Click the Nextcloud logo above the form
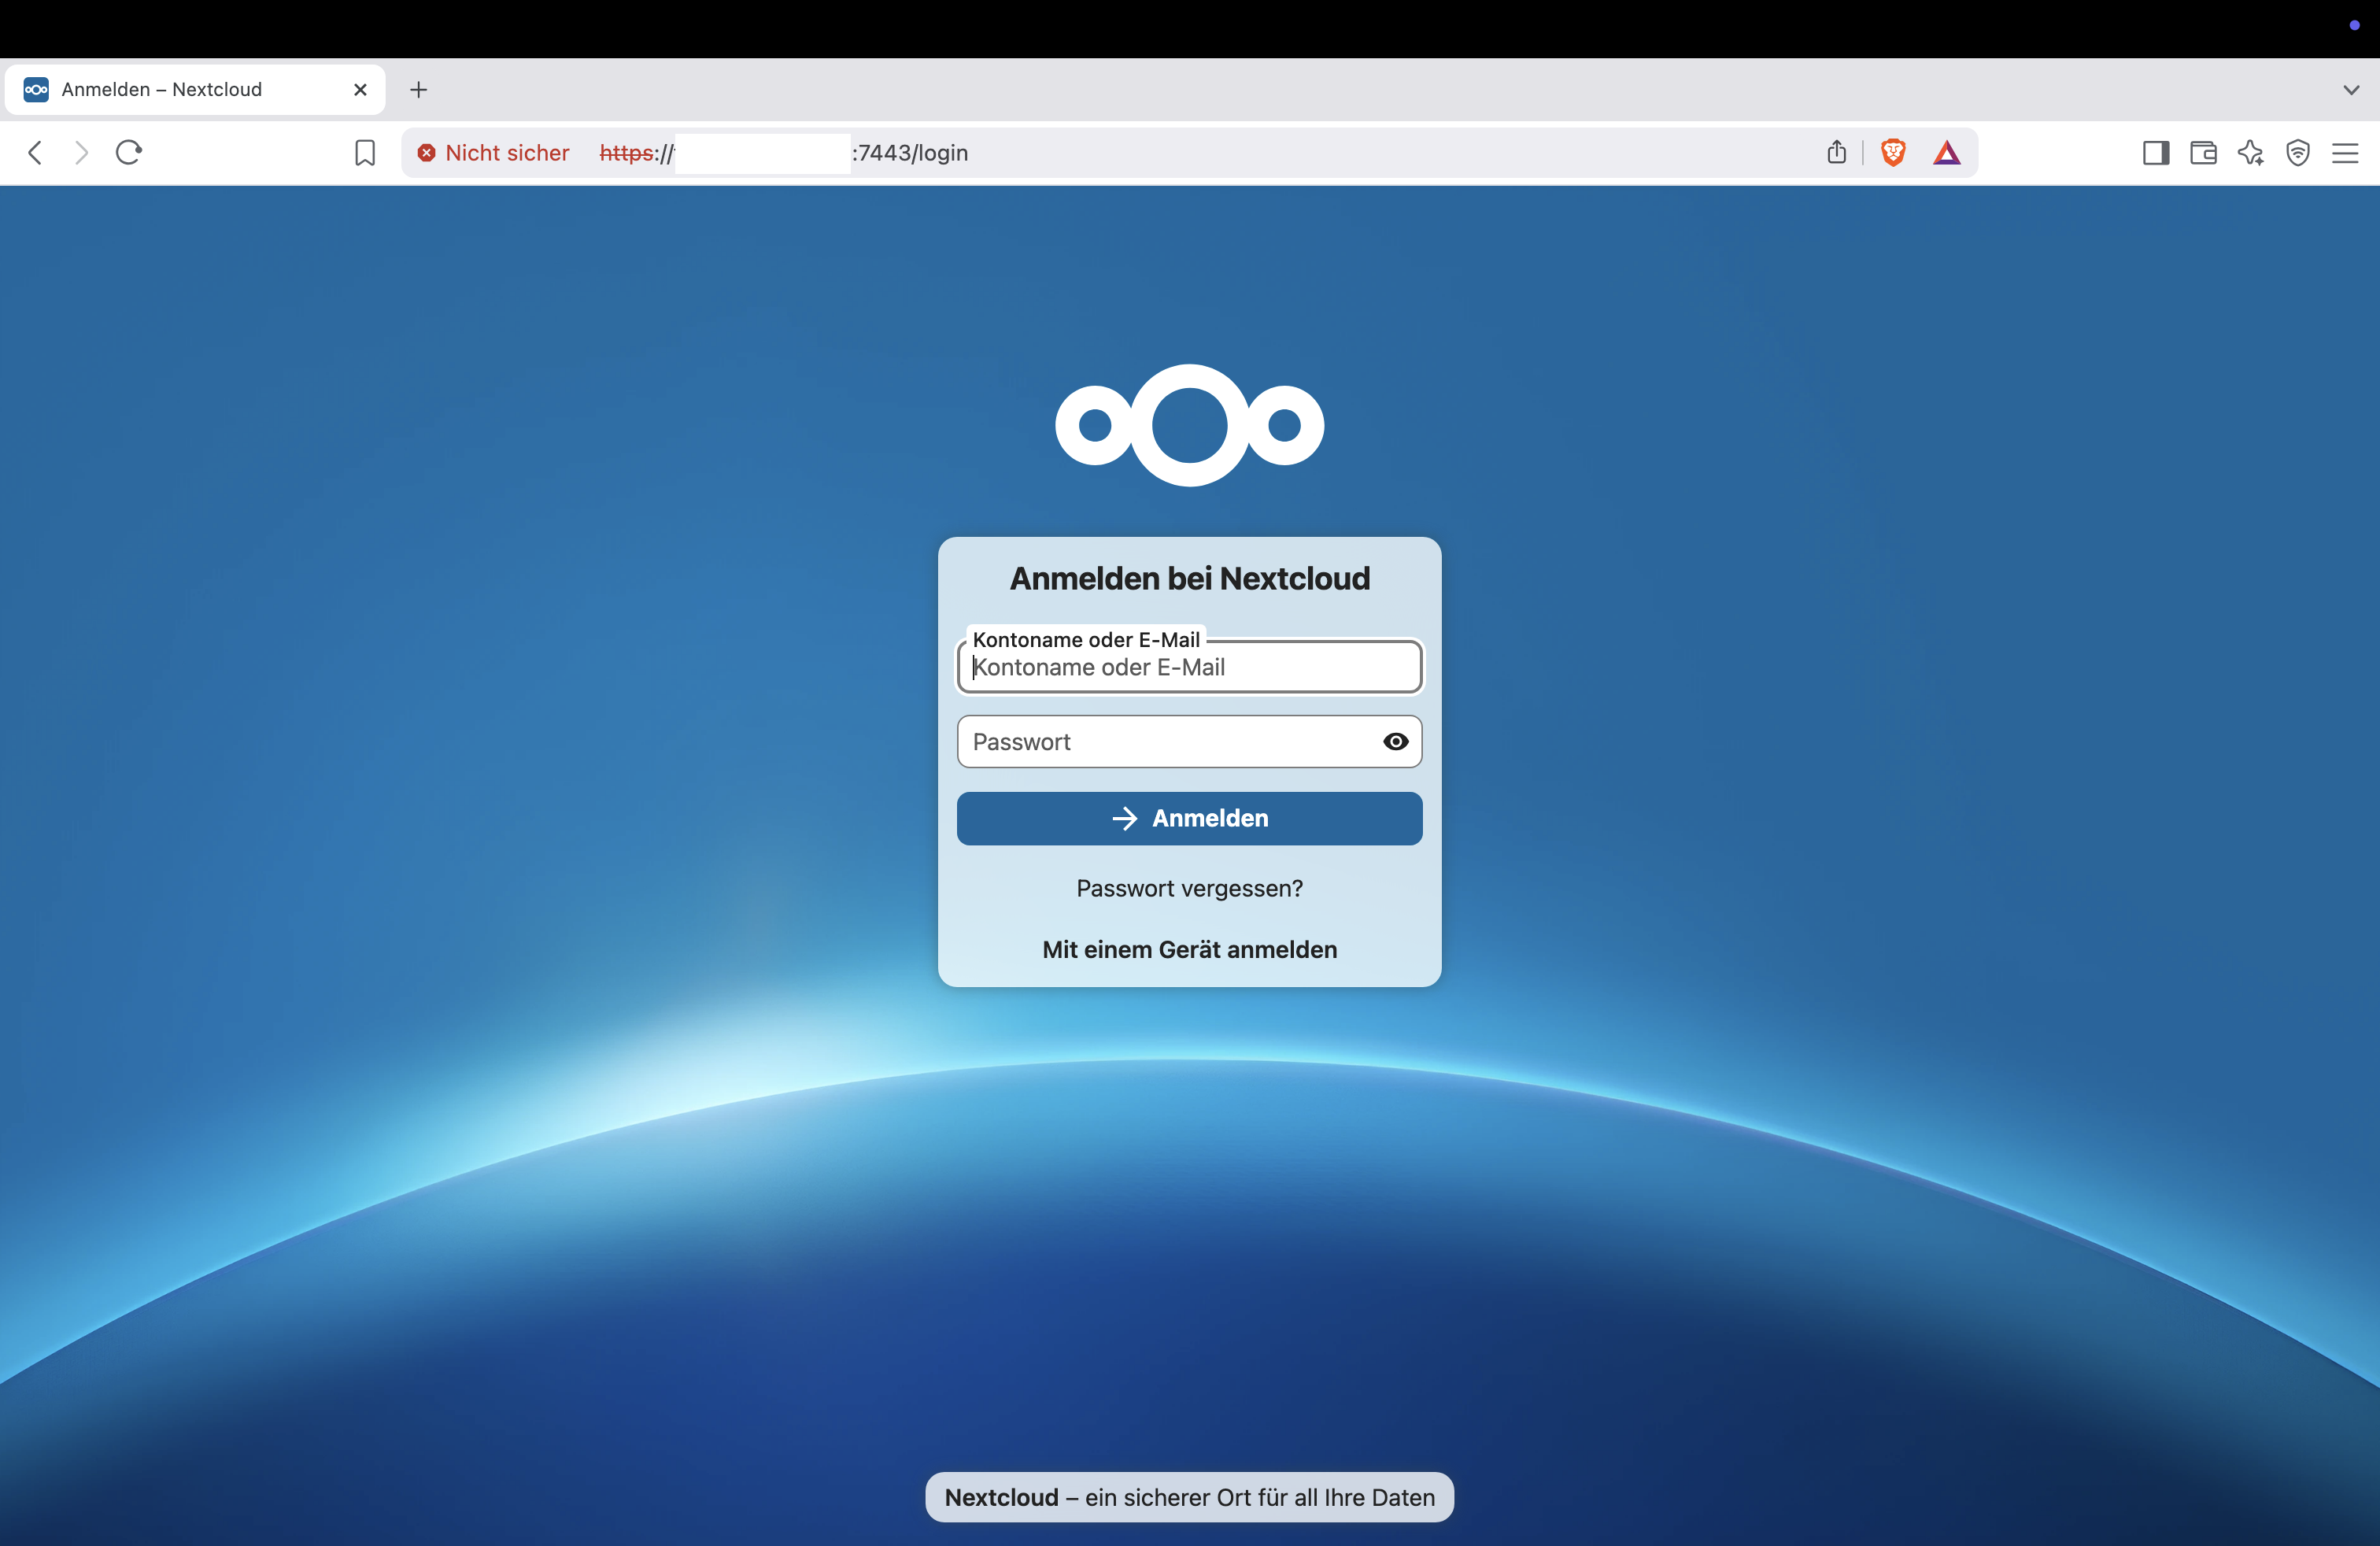The height and width of the screenshot is (1546, 2380). [1189, 425]
